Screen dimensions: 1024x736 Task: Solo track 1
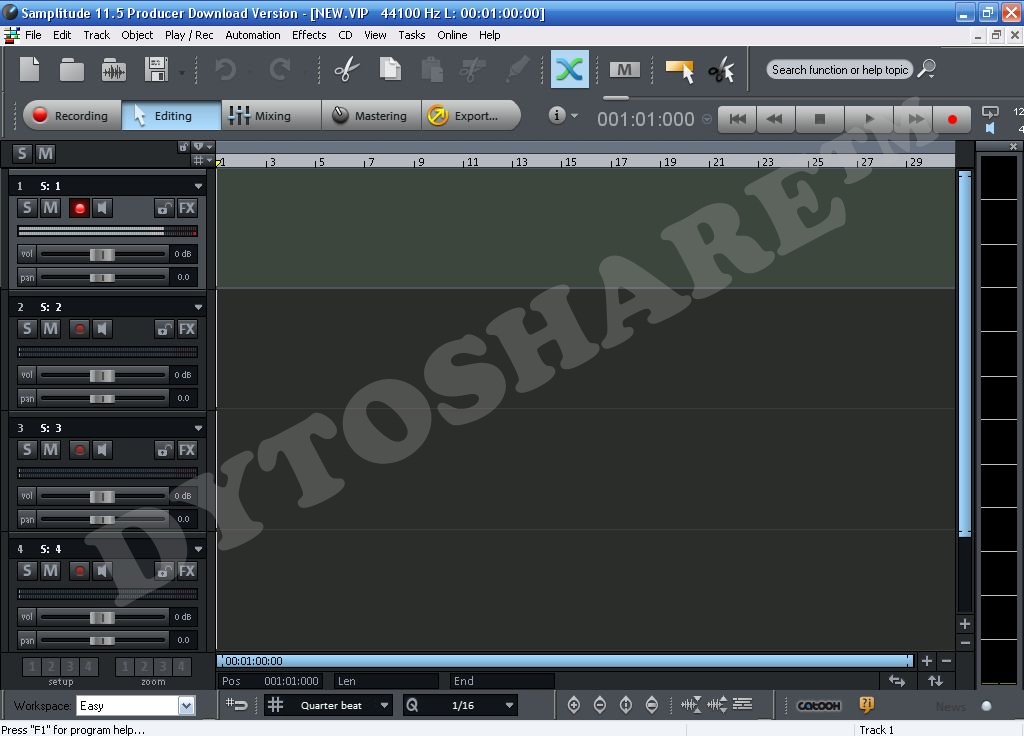27,208
